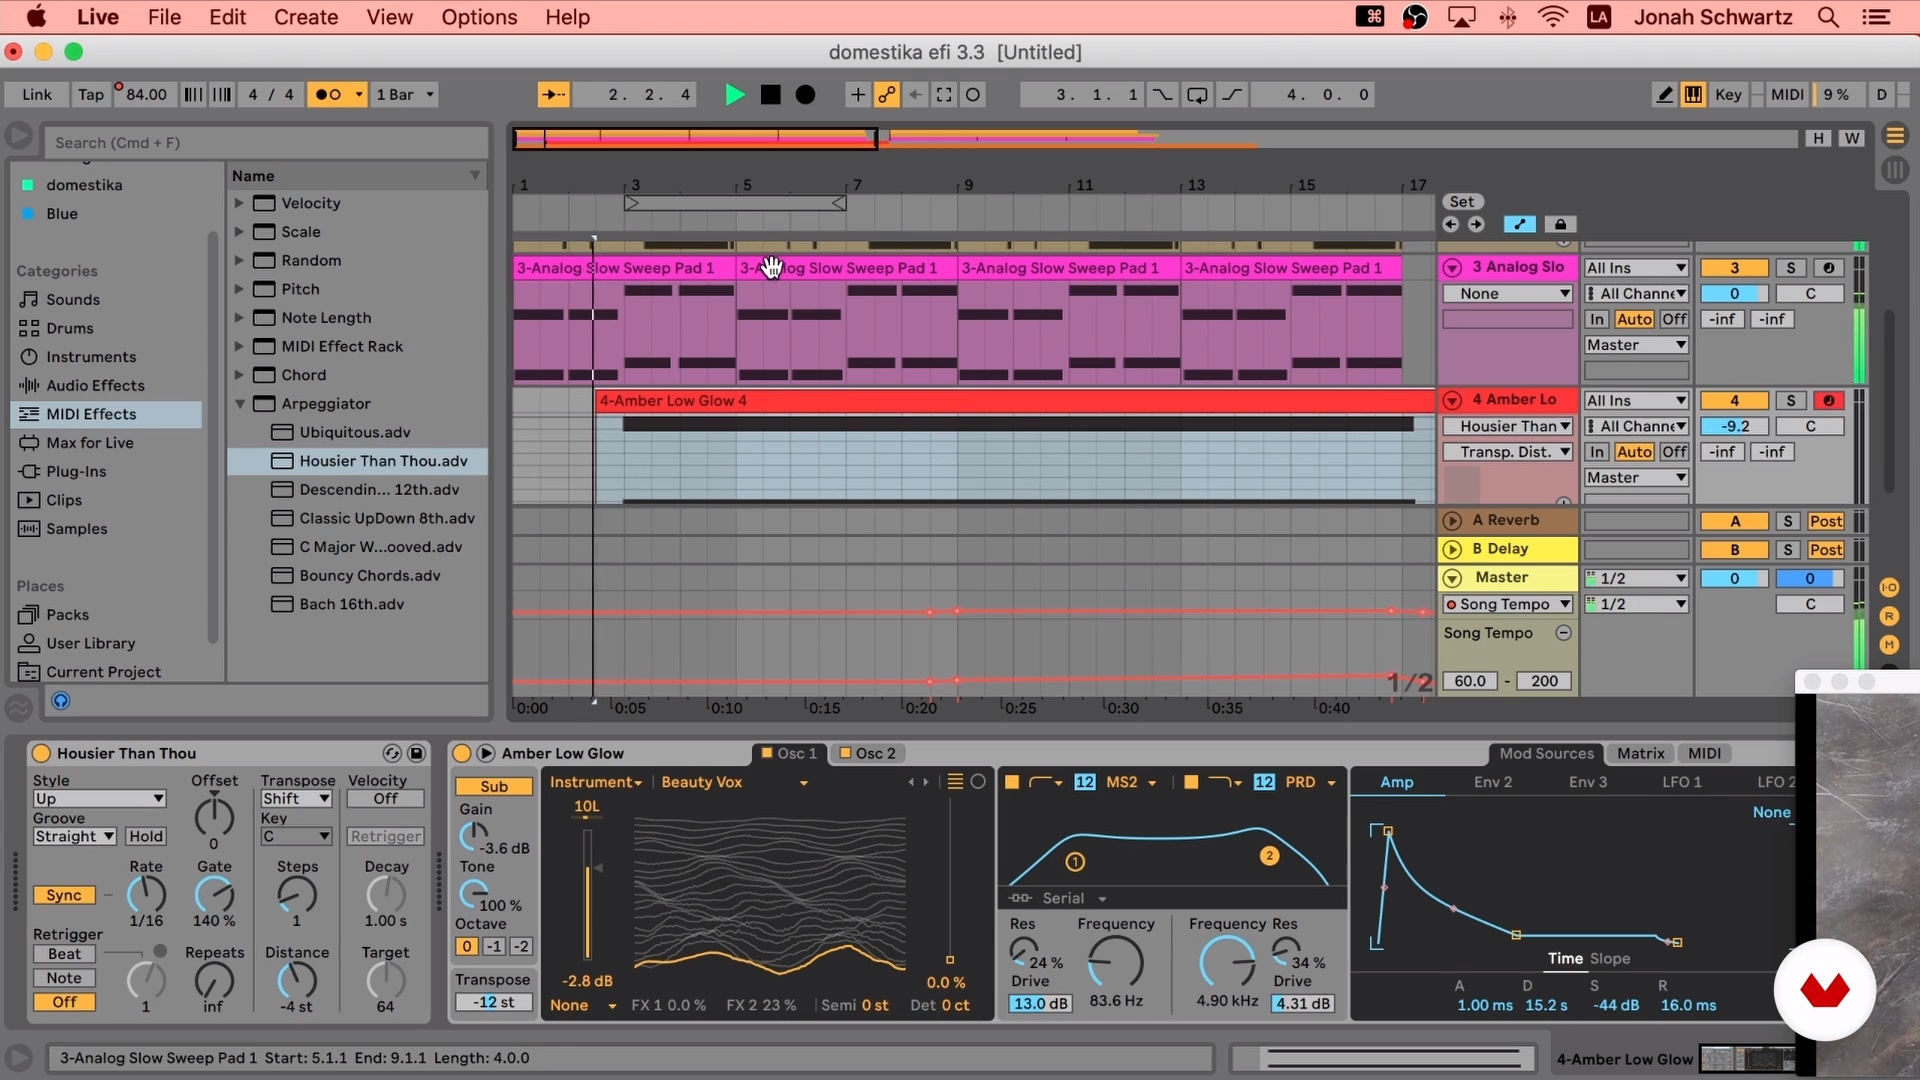Image resolution: width=1920 pixels, height=1080 pixels.
Task: Toggle the MIDI Arrangement Overdub plus icon
Action: [857, 95]
